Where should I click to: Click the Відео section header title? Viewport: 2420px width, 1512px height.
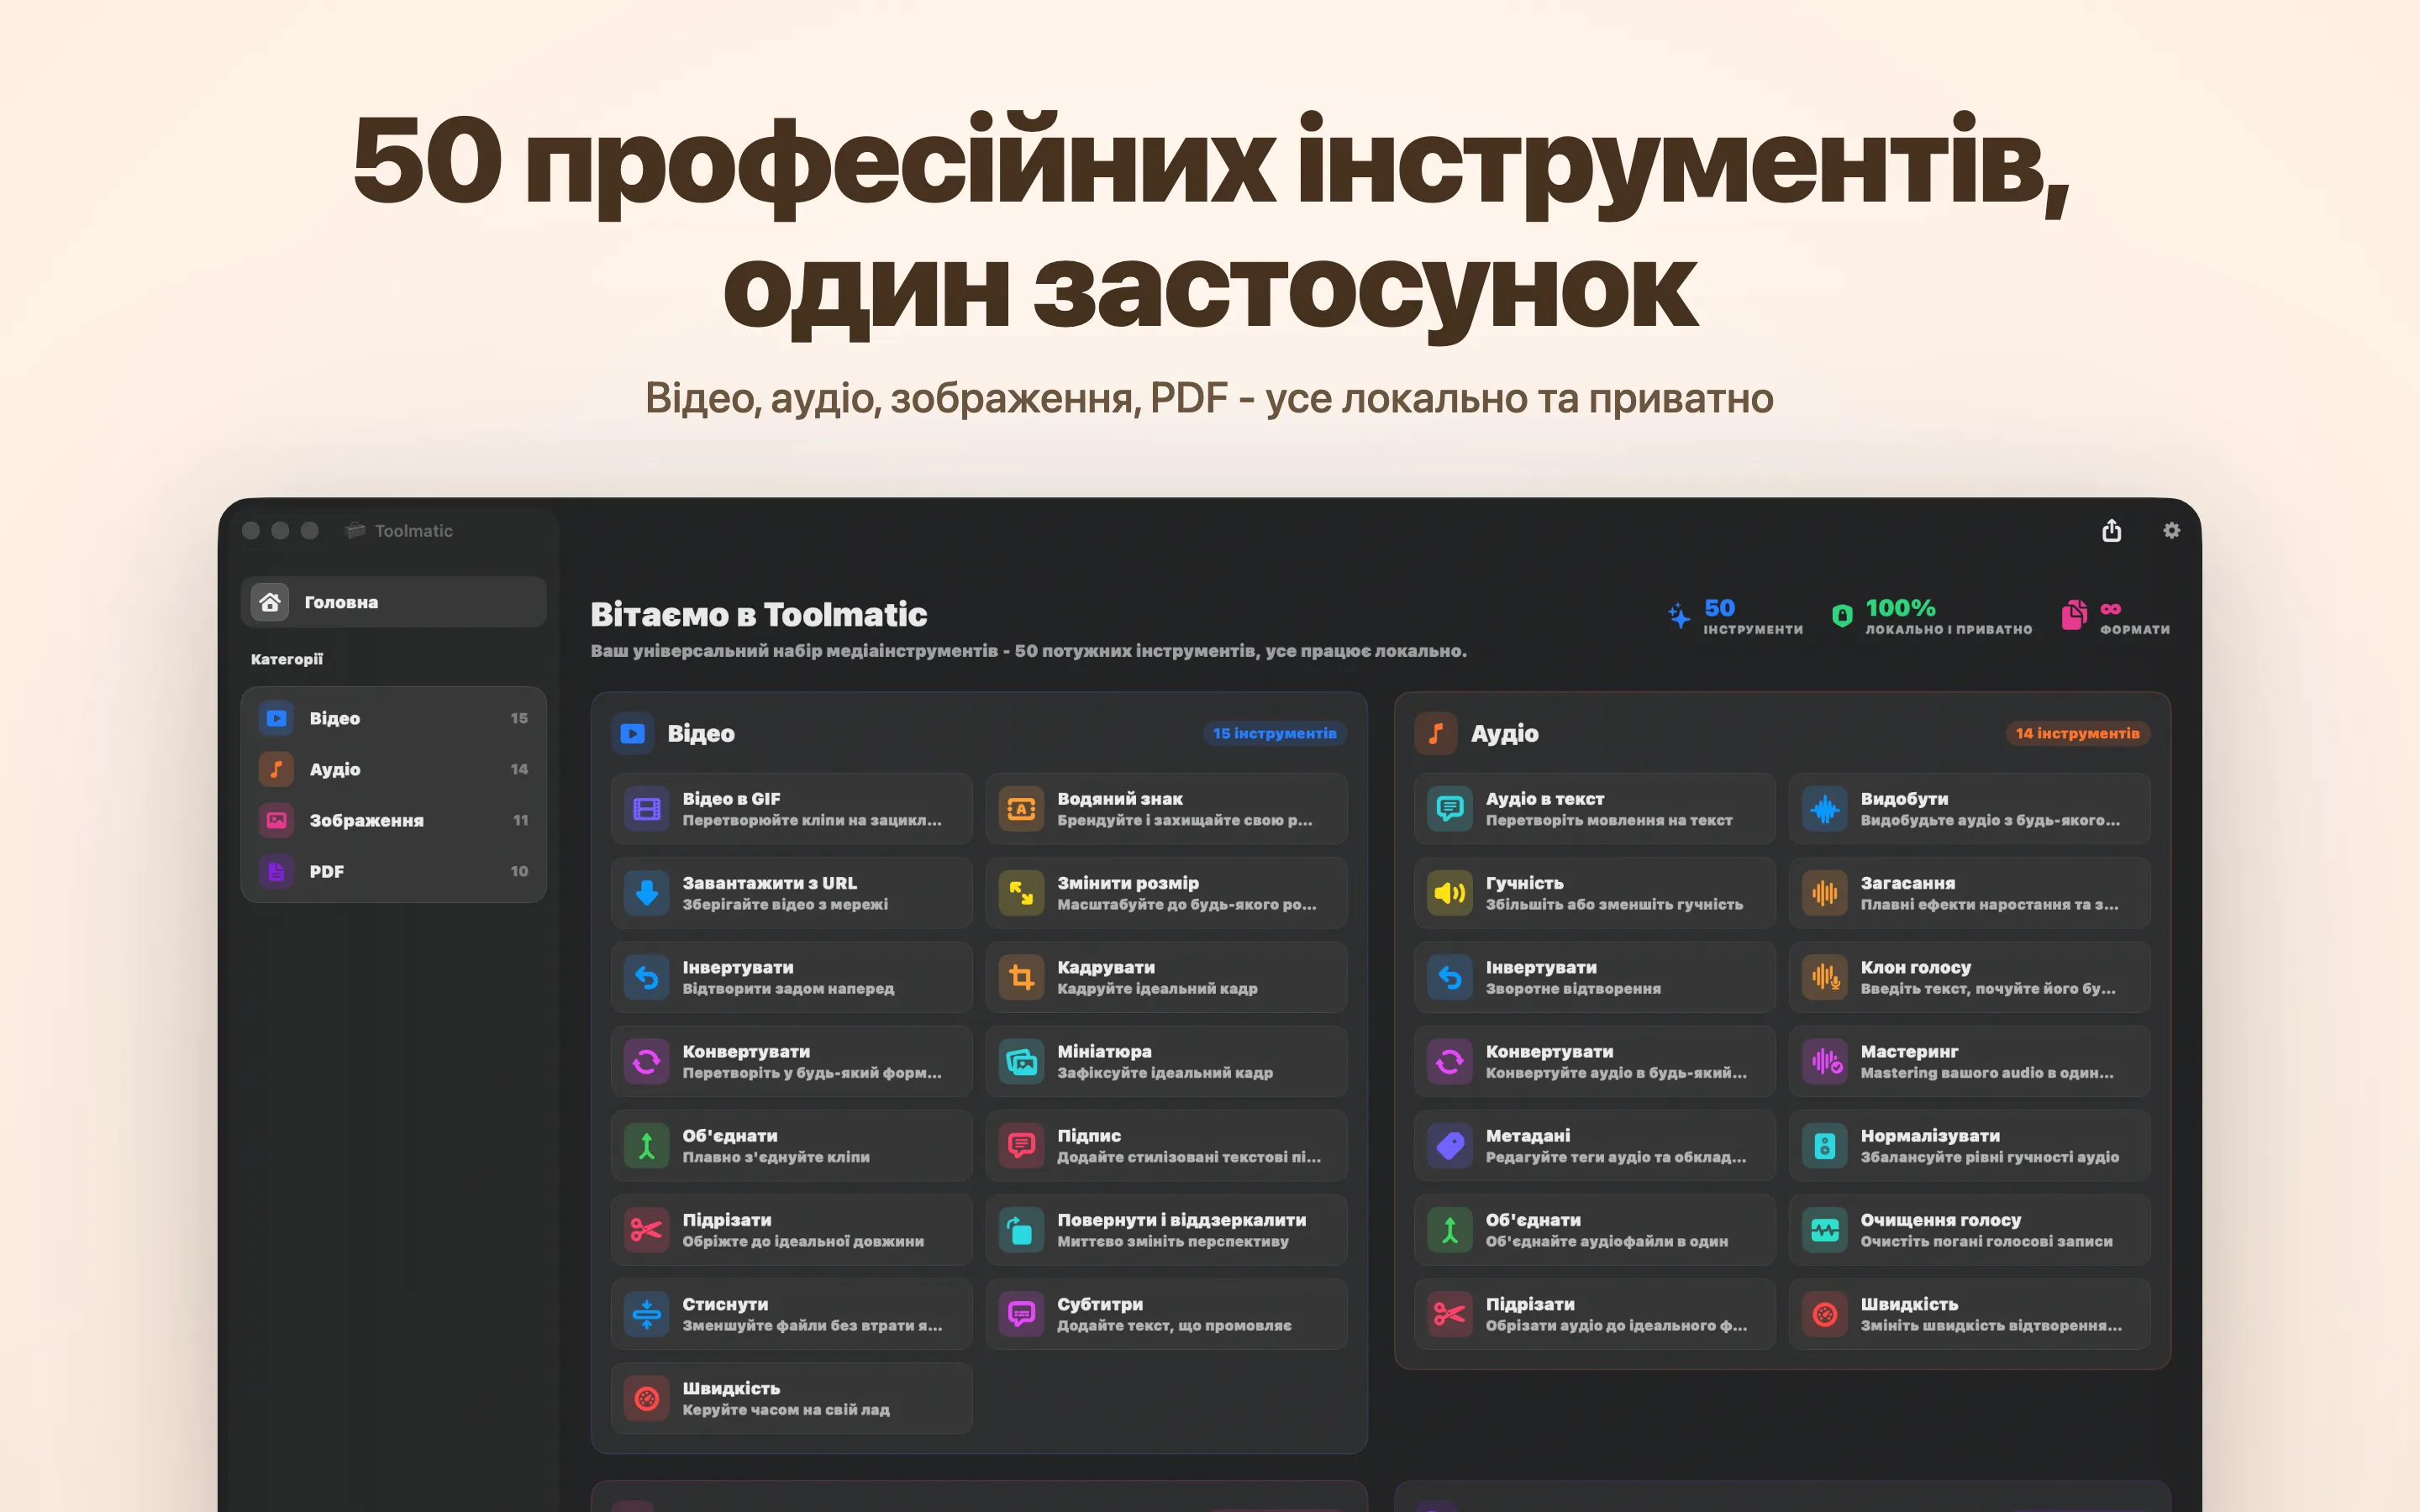coord(701,733)
